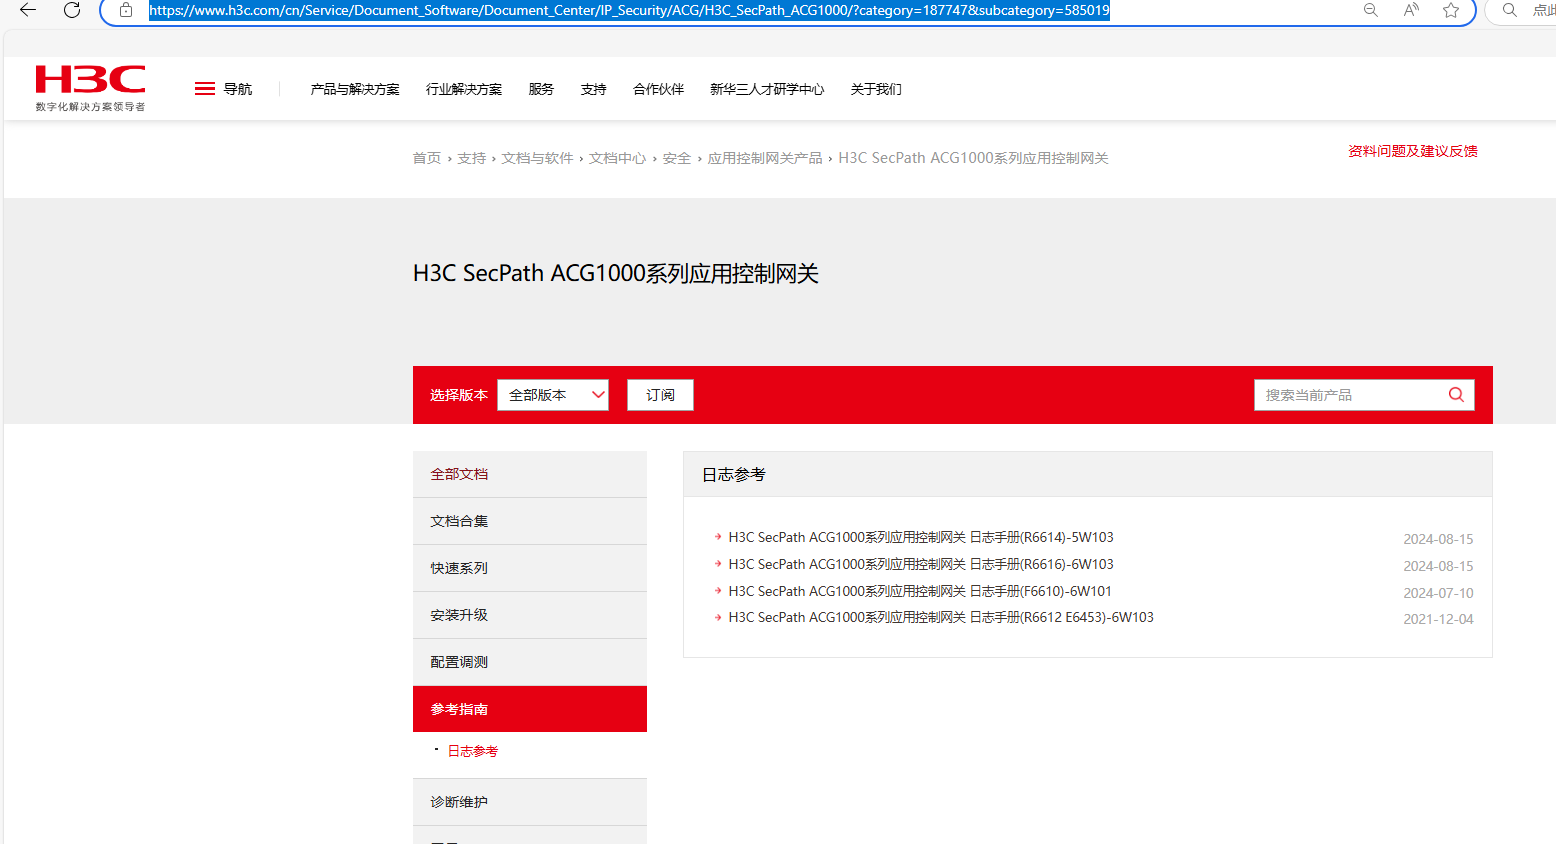Open the 资料问题及建议反馈 feedback link
This screenshot has height=844, width=1556.
(x=1413, y=151)
